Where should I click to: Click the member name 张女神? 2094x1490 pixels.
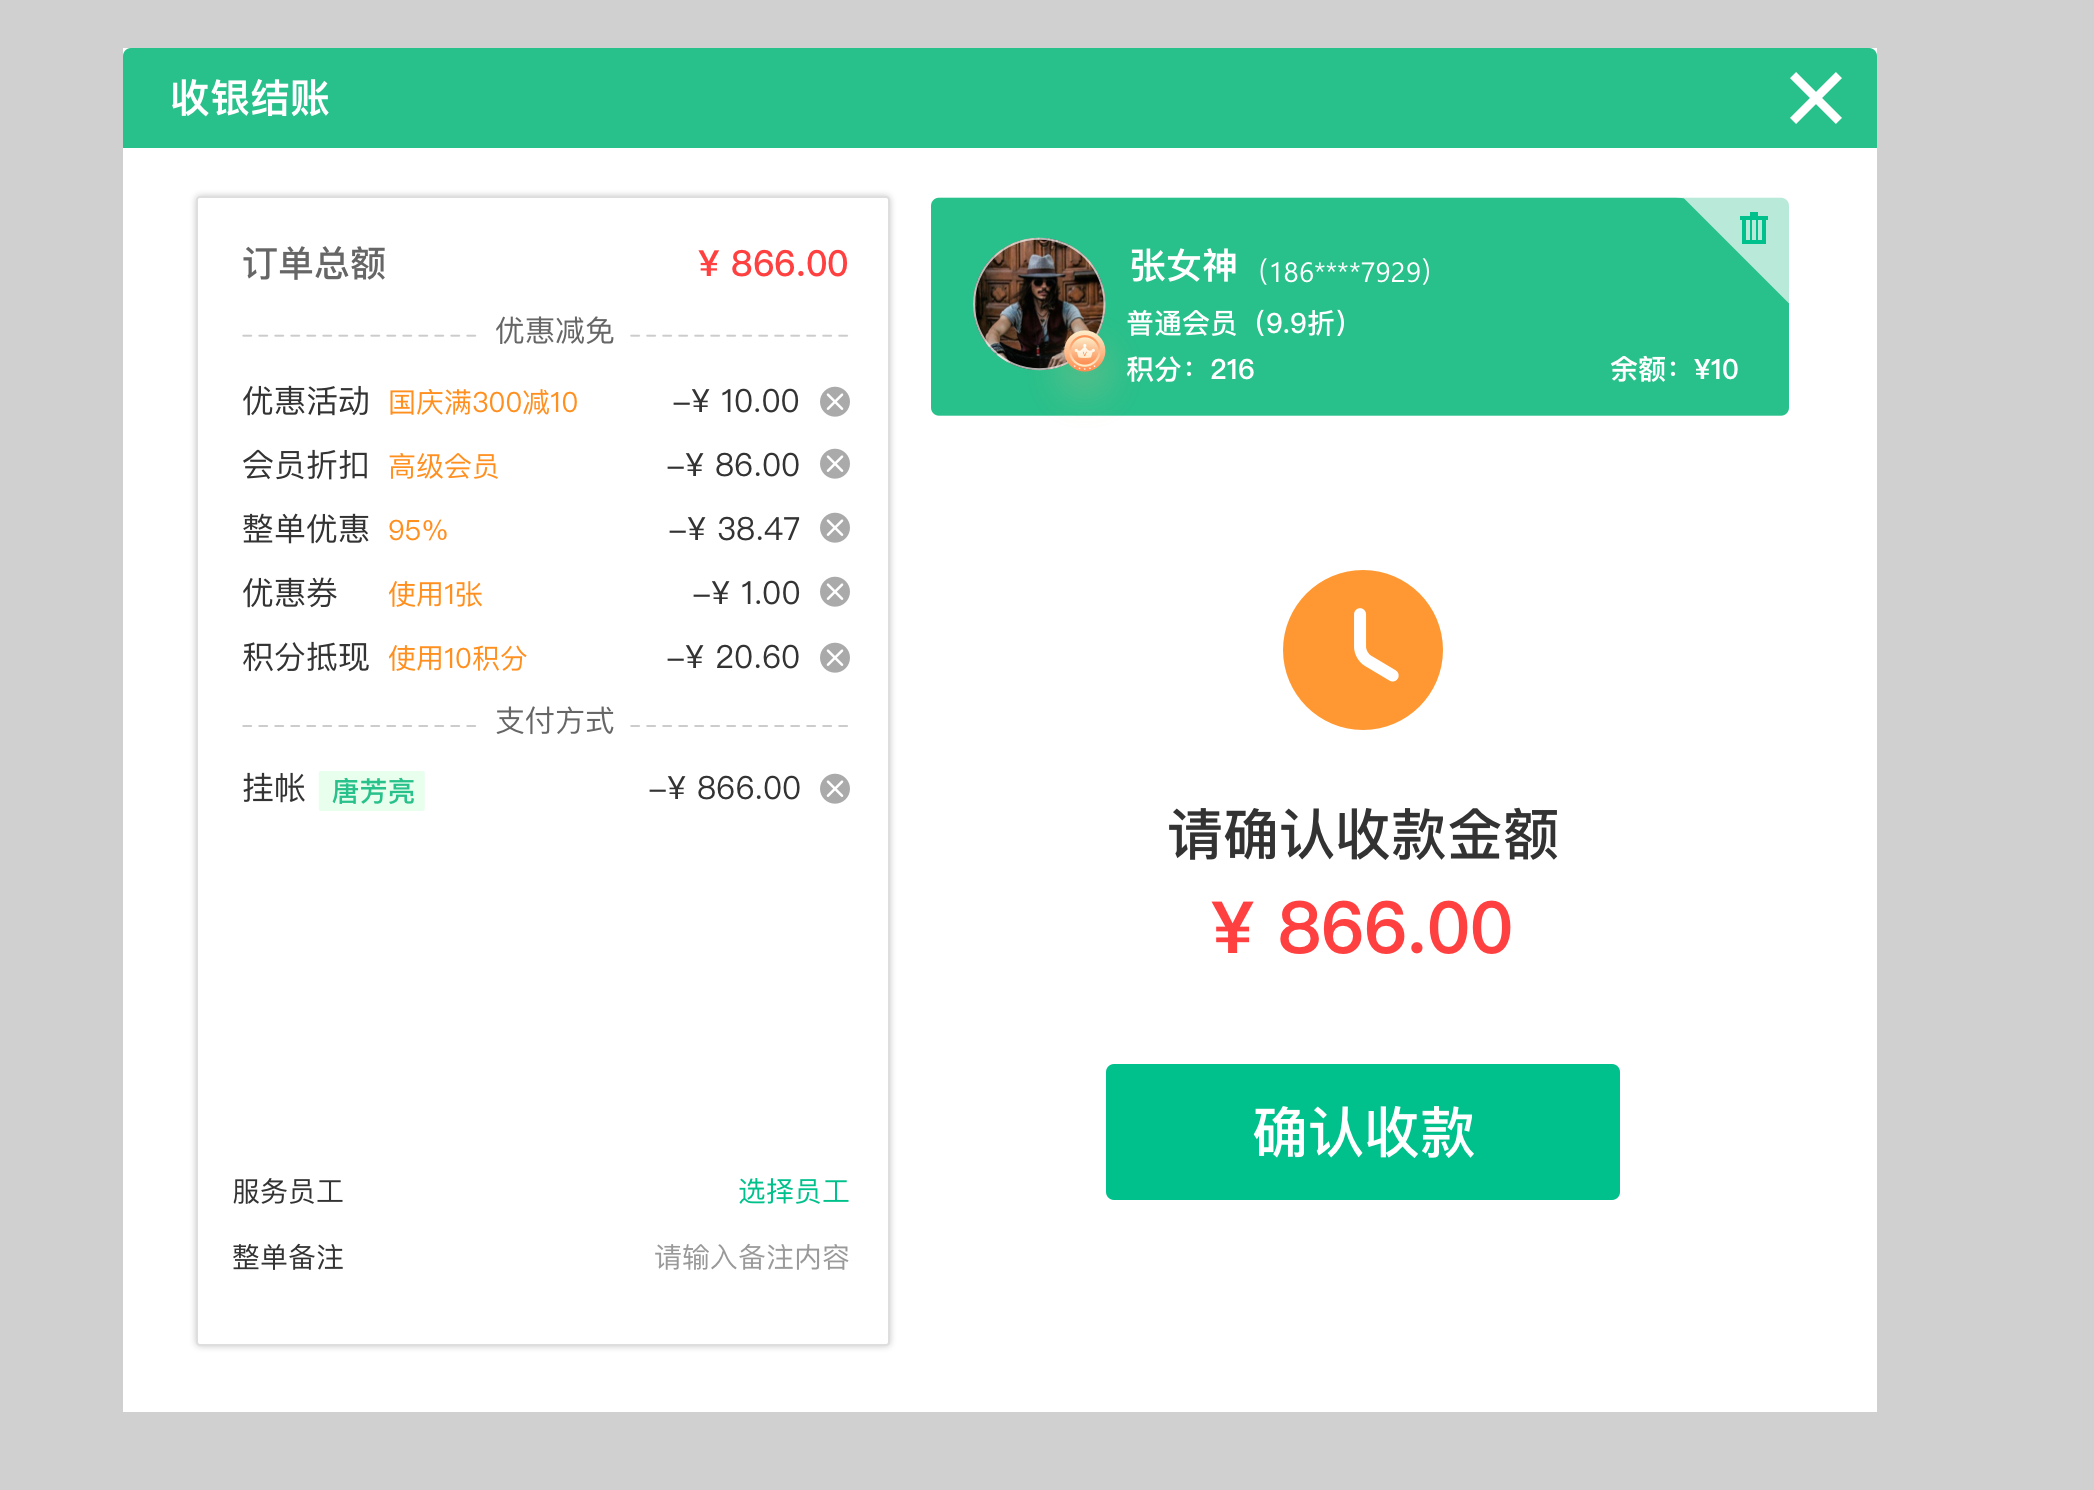point(1180,267)
